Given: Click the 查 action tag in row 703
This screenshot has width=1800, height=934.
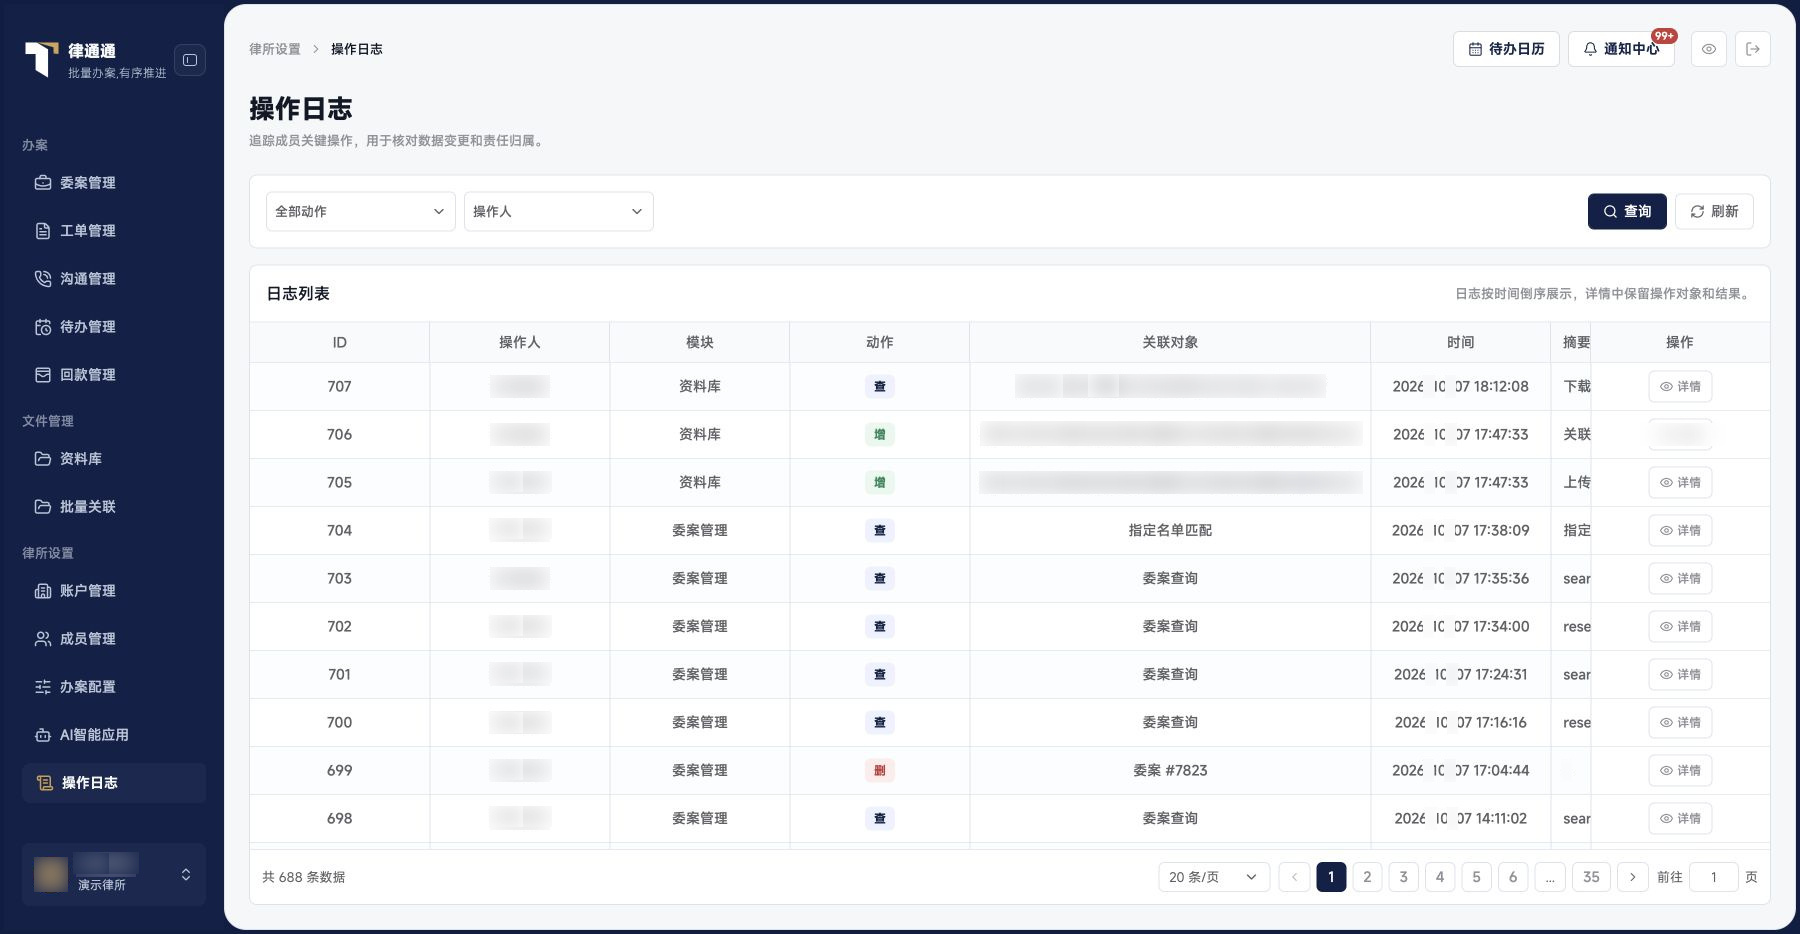Looking at the screenshot, I should point(880,579).
